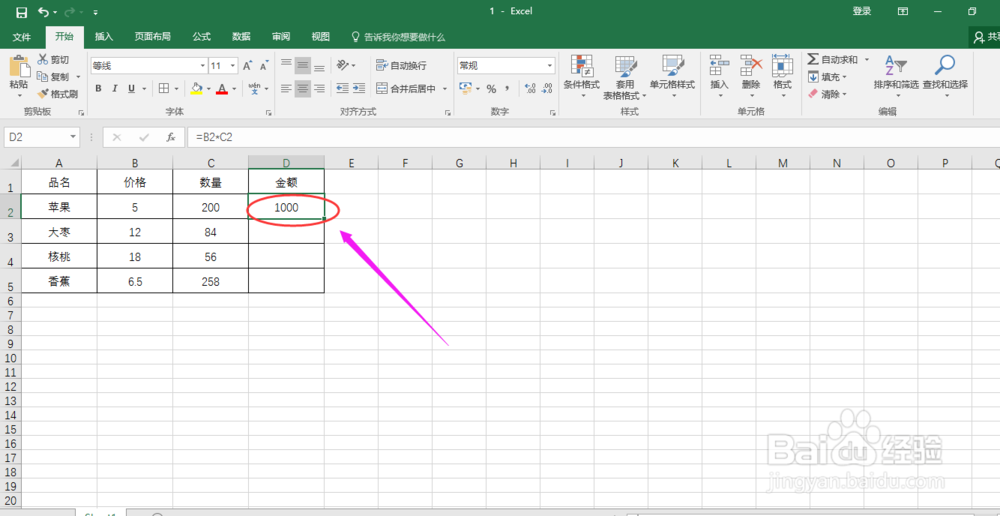
Task: Decrease font size with smaller A icon
Action: click(x=264, y=66)
